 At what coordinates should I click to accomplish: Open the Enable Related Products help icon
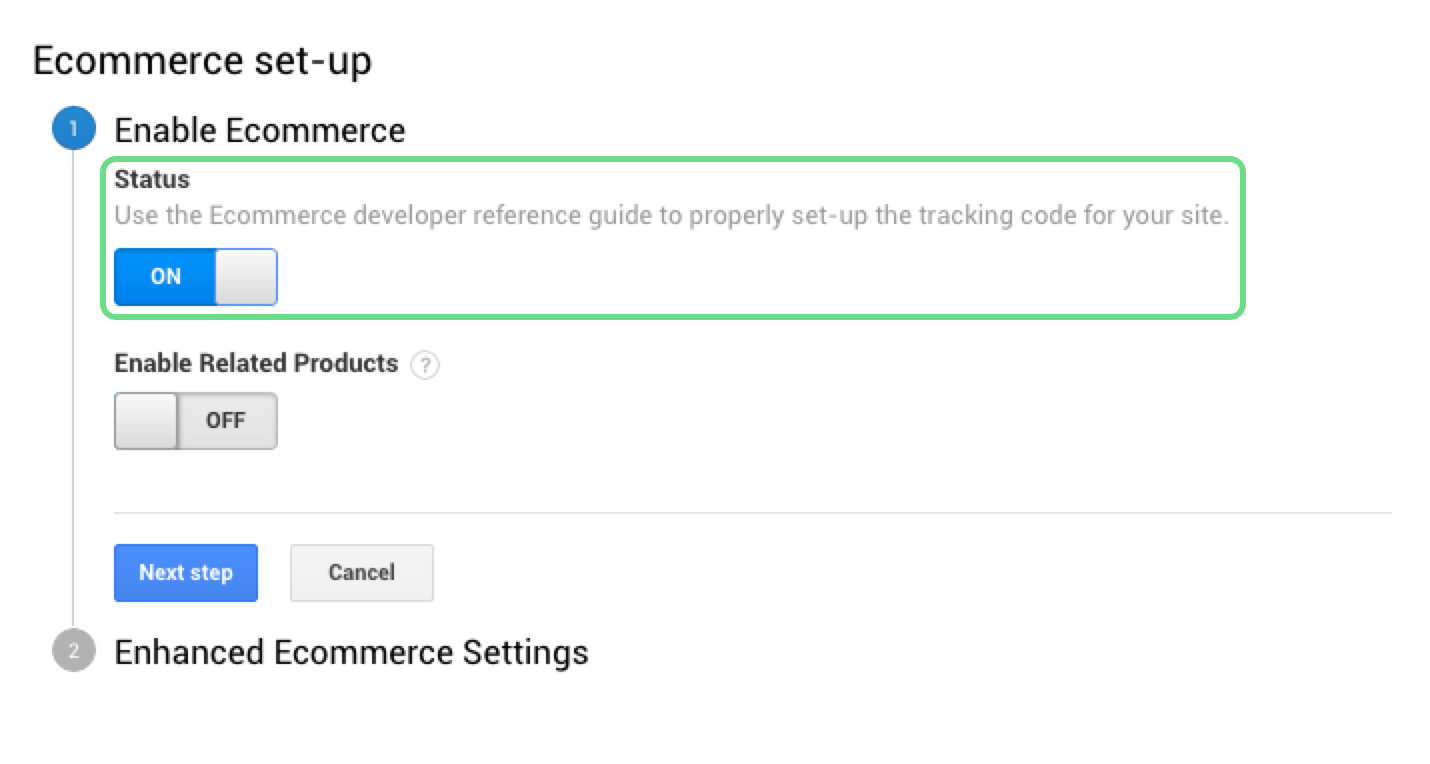426,365
